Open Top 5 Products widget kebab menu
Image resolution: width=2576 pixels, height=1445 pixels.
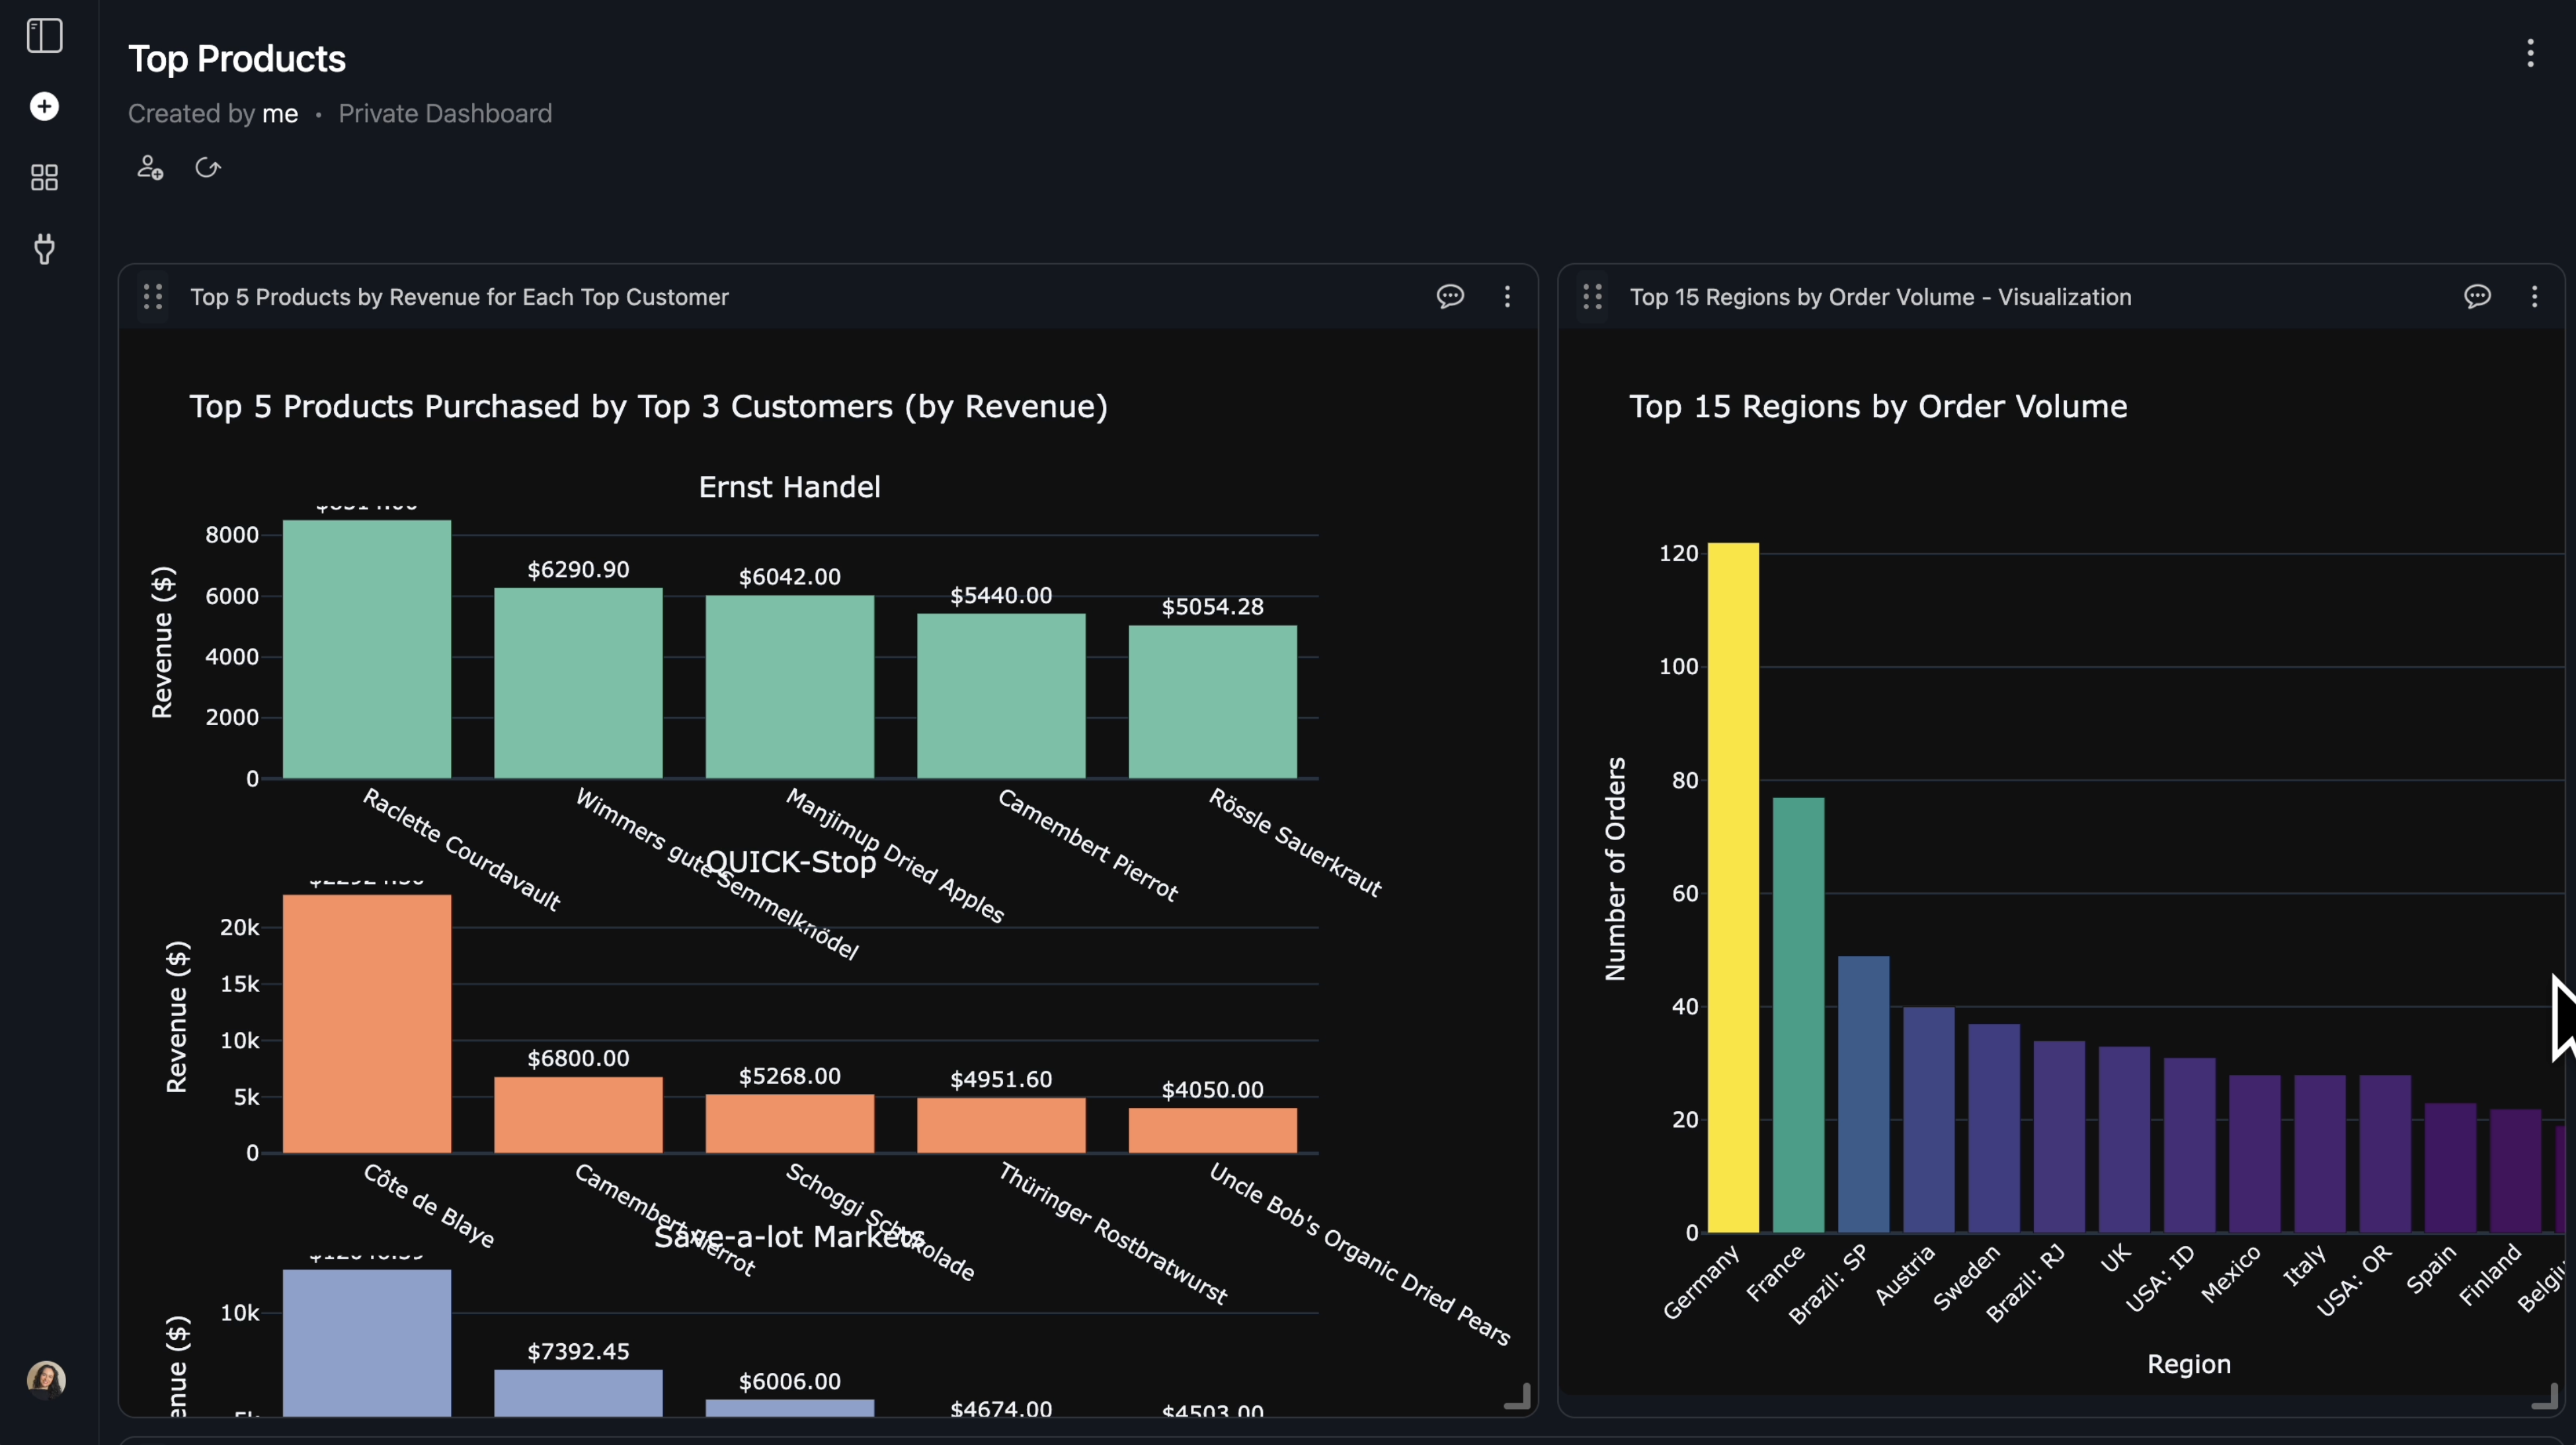[1507, 297]
